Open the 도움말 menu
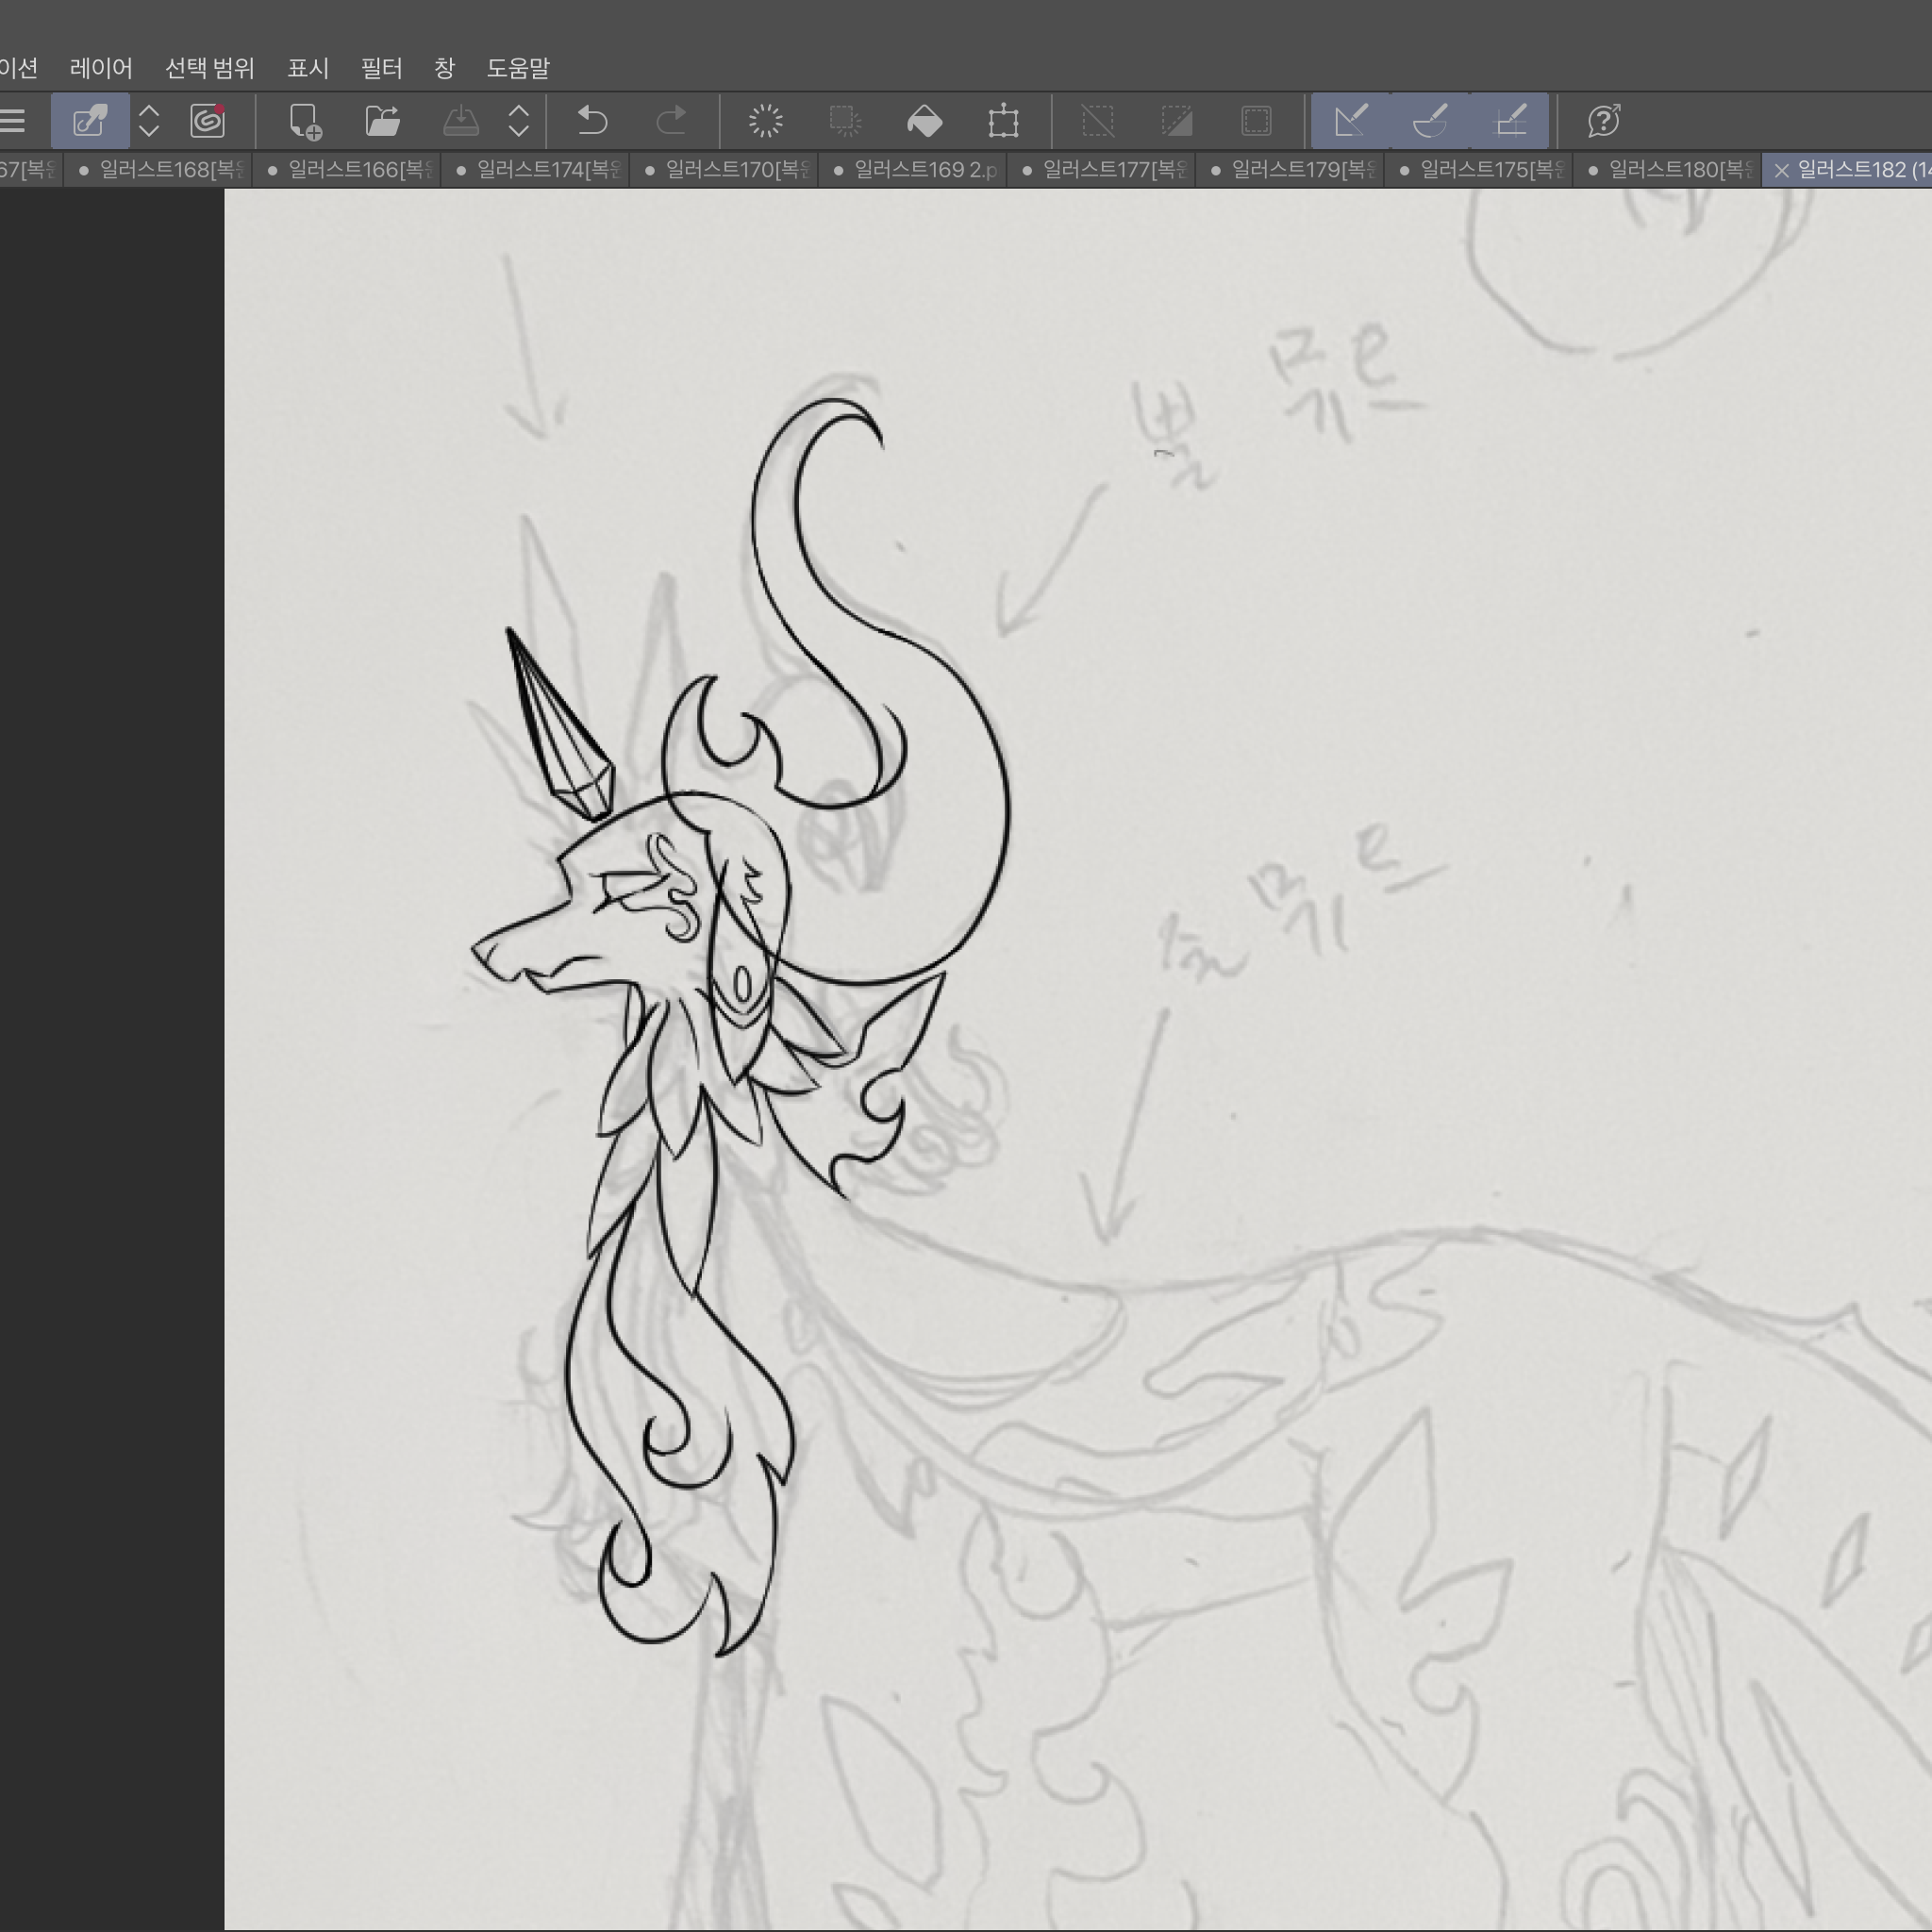Viewport: 1932px width, 1932px height. (x=518, y=68)
